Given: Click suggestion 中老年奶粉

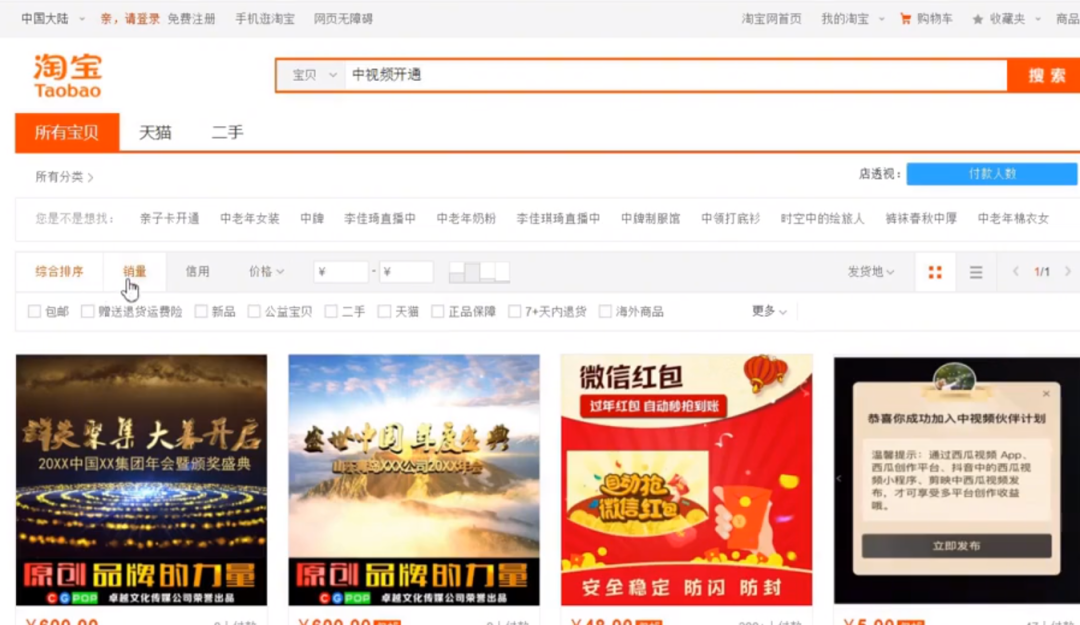Looking at the screenshot, I should click(466, 218).
